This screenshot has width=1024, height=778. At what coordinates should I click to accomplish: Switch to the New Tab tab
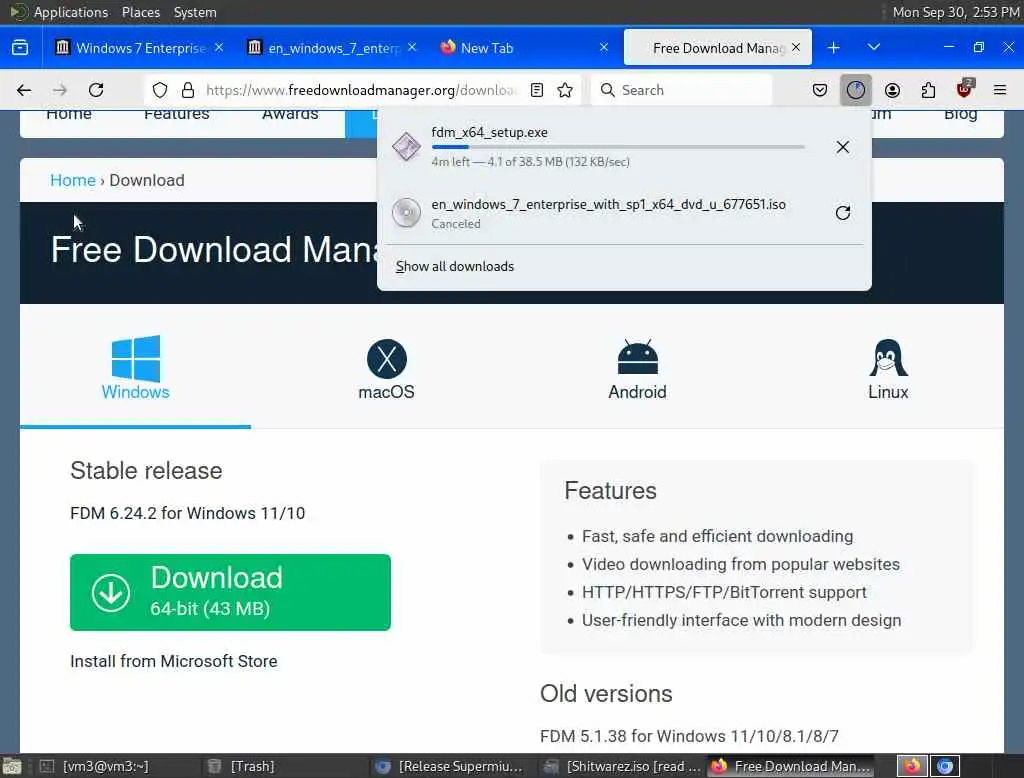point(524,48)
